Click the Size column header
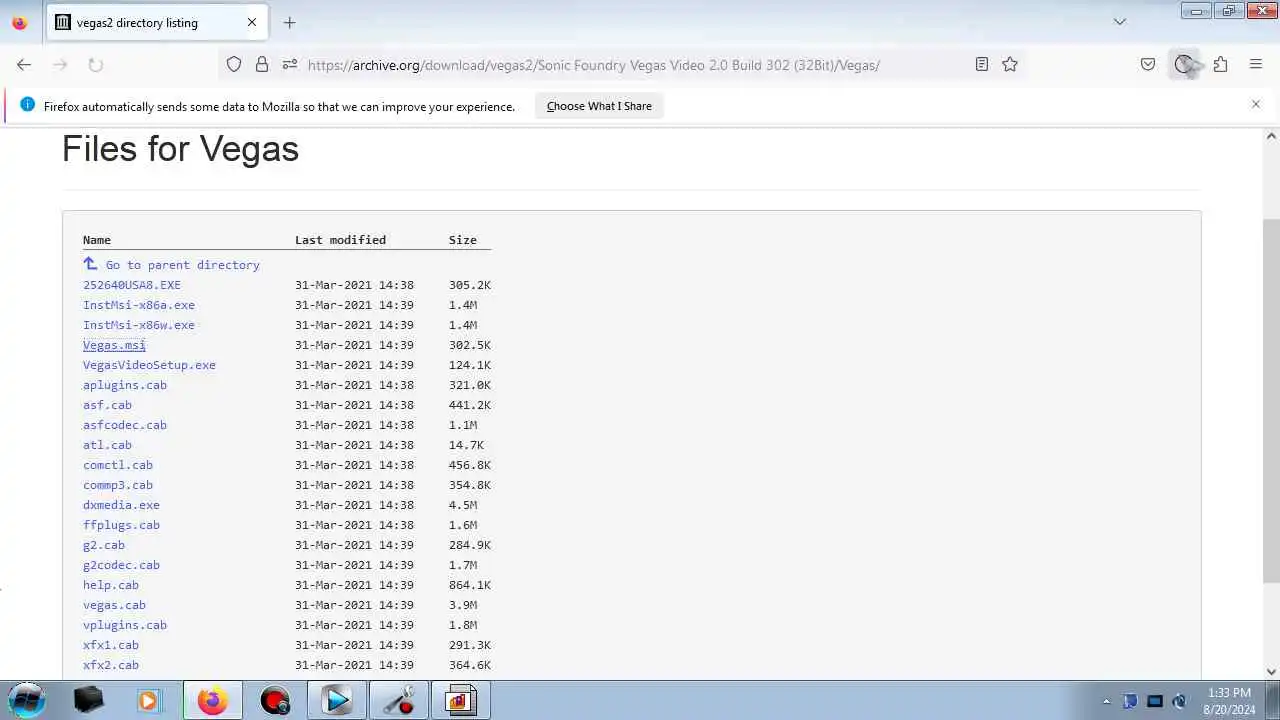This screenshot has width=1280, height=720. click(x=463, y=240)
